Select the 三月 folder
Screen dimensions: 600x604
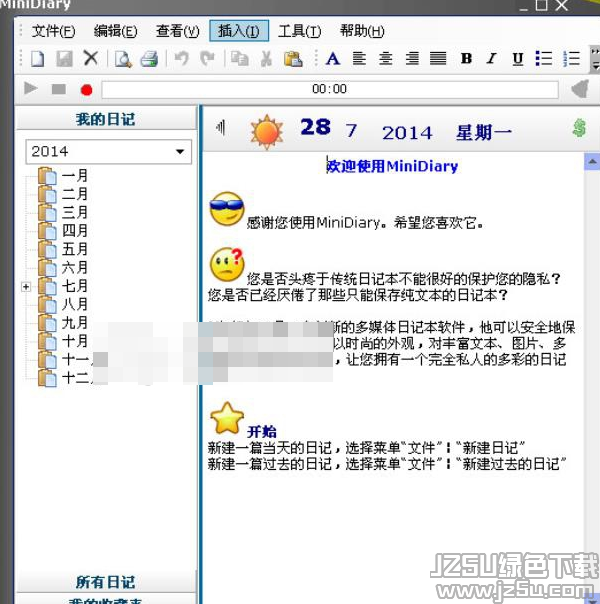[x=64, y=212]
